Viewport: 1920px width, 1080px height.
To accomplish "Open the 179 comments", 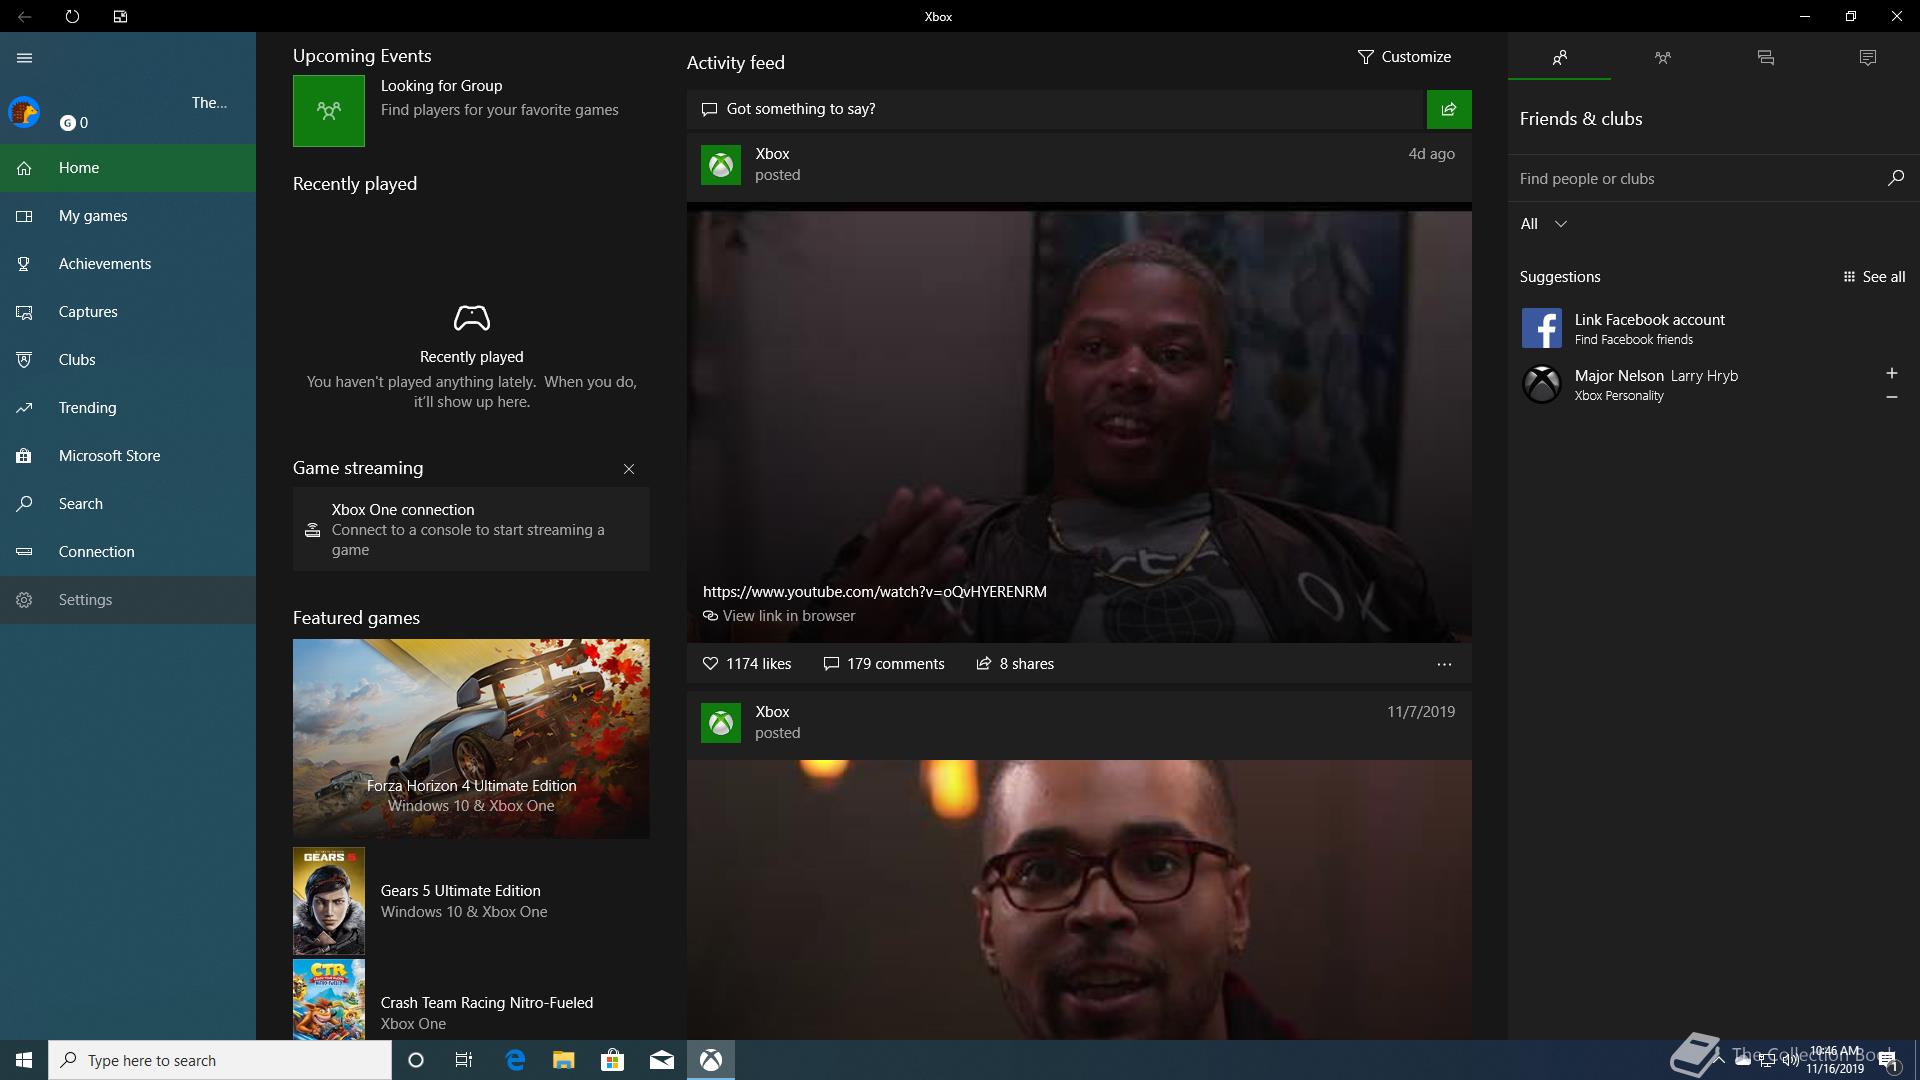I will pos(884,664).
